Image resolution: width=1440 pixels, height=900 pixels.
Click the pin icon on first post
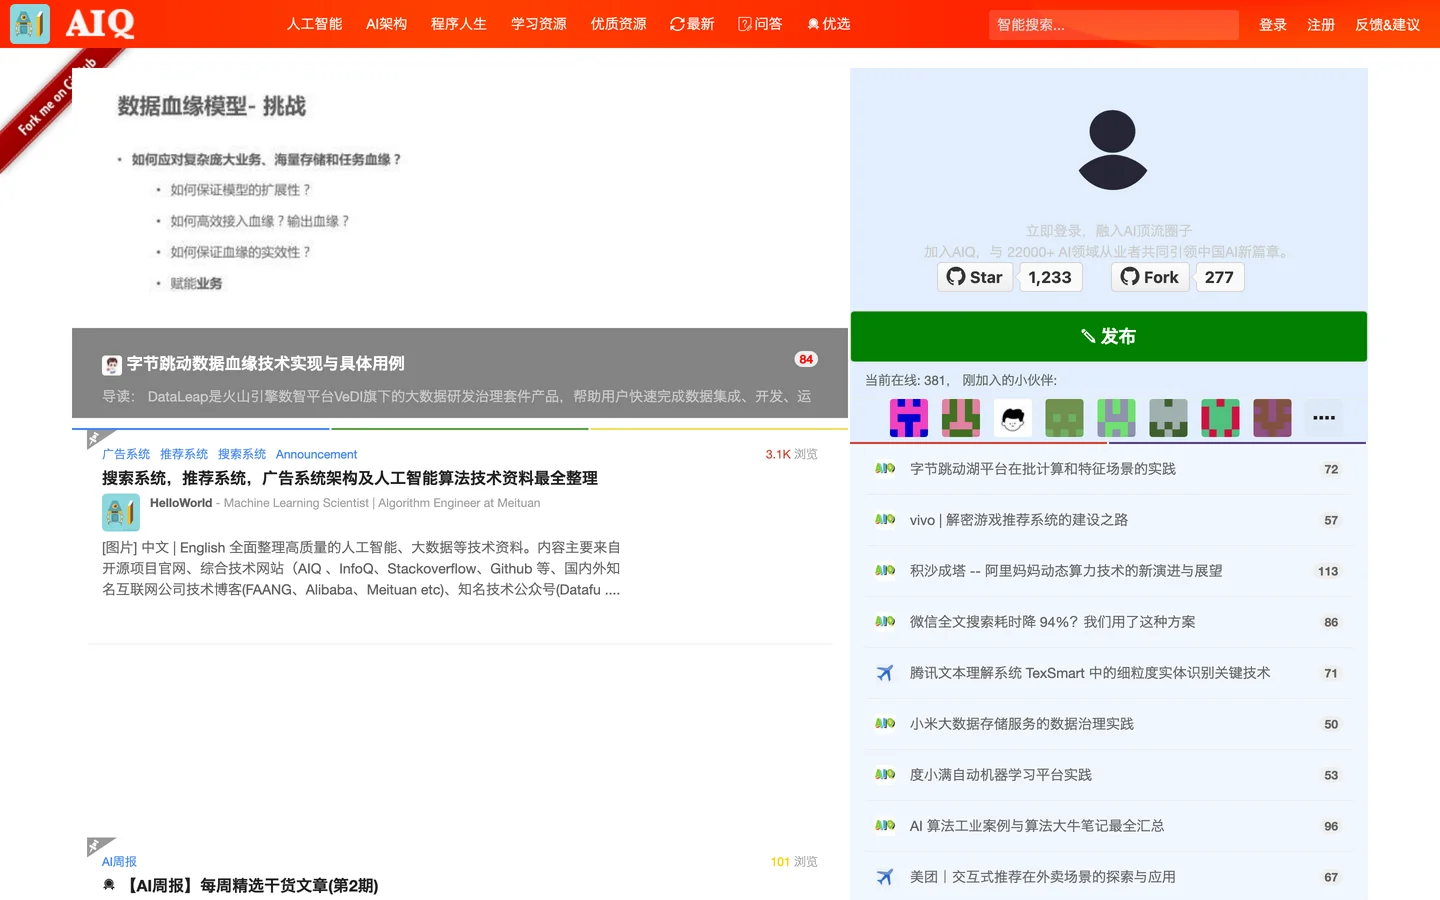pos(96,438)
